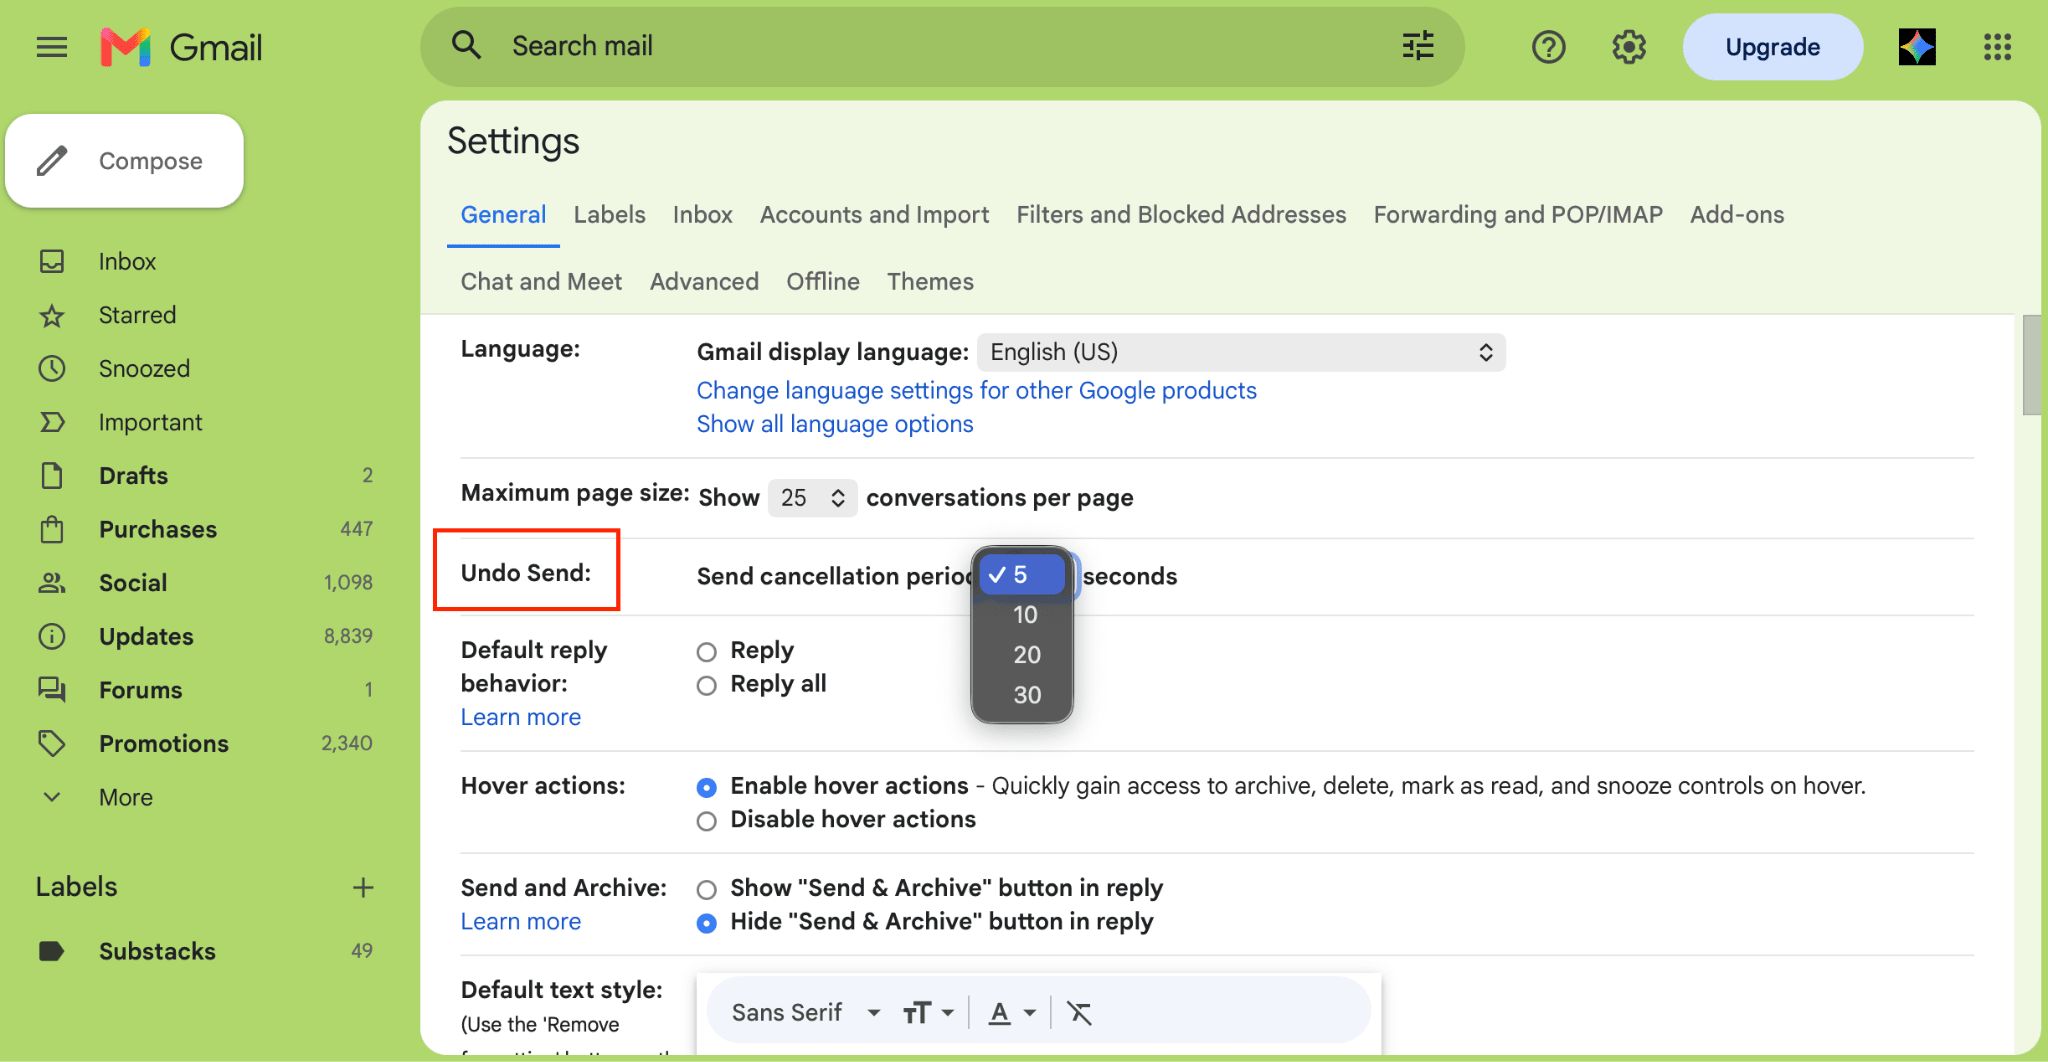Switch to the Labels tab
2048x1062 pixels.
pos(609,215)
